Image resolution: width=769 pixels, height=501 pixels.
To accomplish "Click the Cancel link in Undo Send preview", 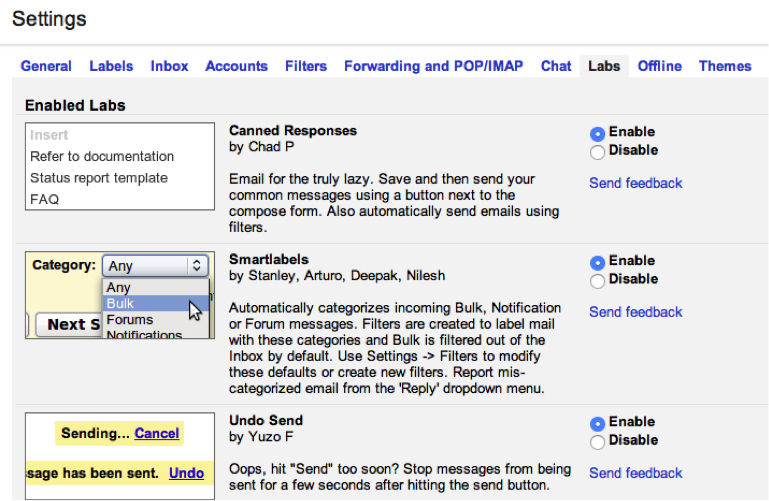I will click(x=157, y=433).
